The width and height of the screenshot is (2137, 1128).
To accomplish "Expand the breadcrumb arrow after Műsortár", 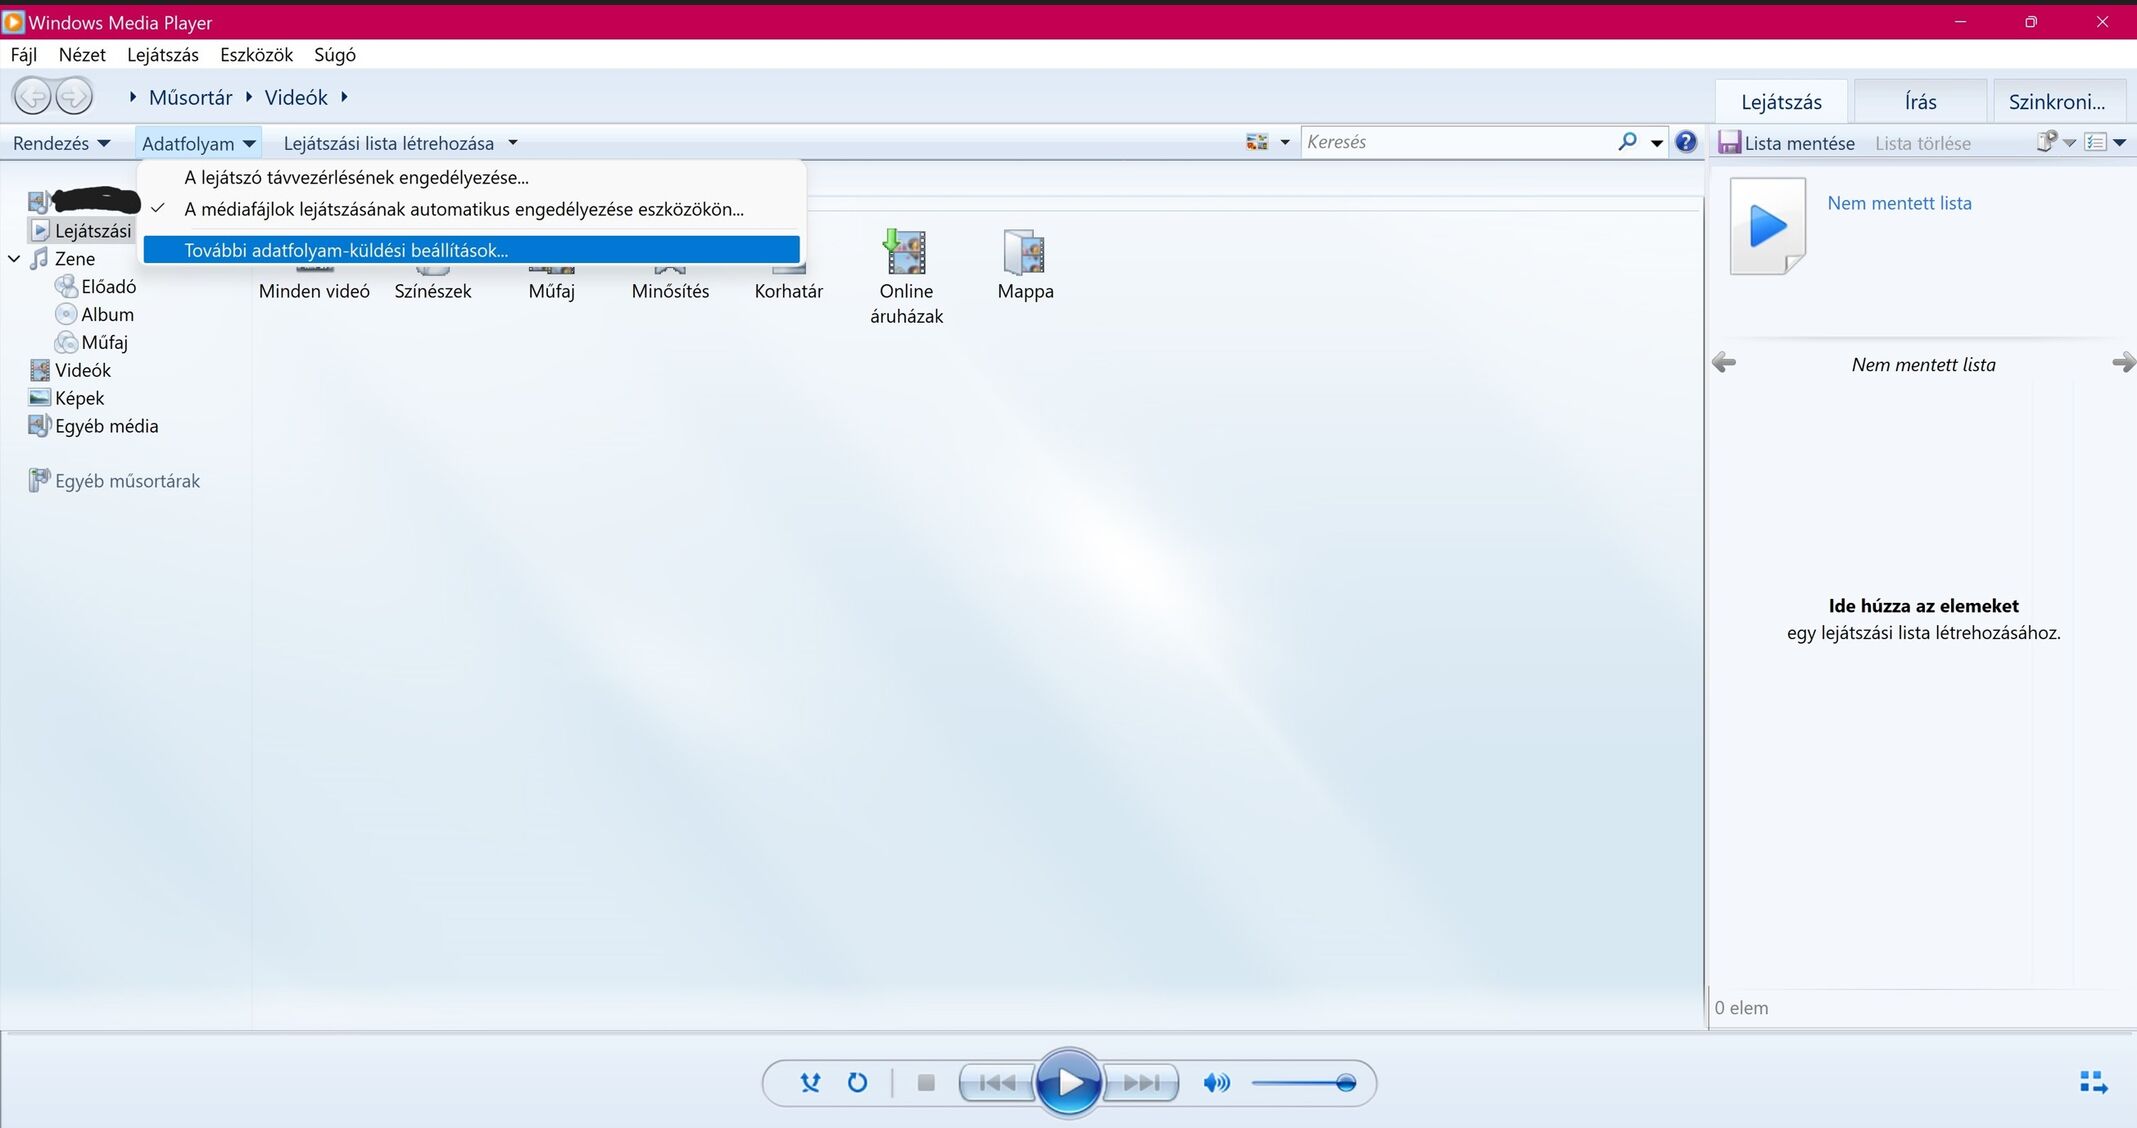I will [249, 97].
